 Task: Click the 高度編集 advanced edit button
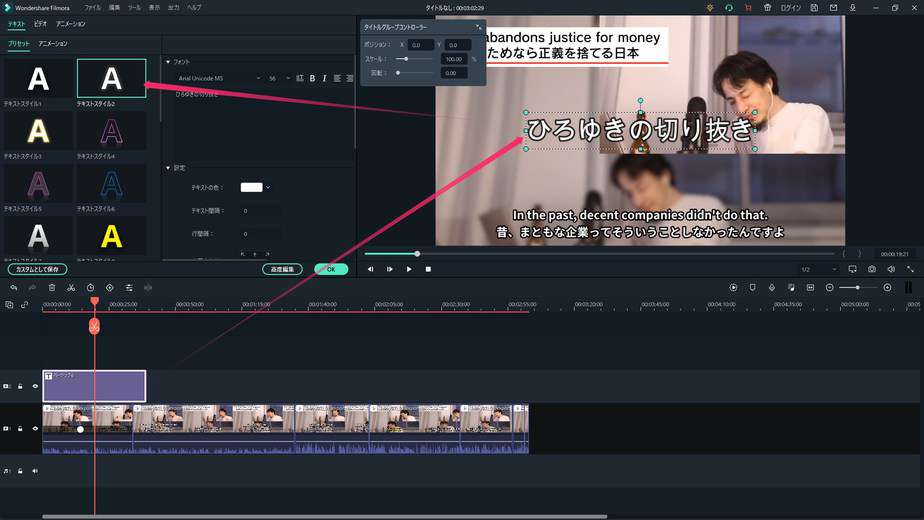coord(282,269)
